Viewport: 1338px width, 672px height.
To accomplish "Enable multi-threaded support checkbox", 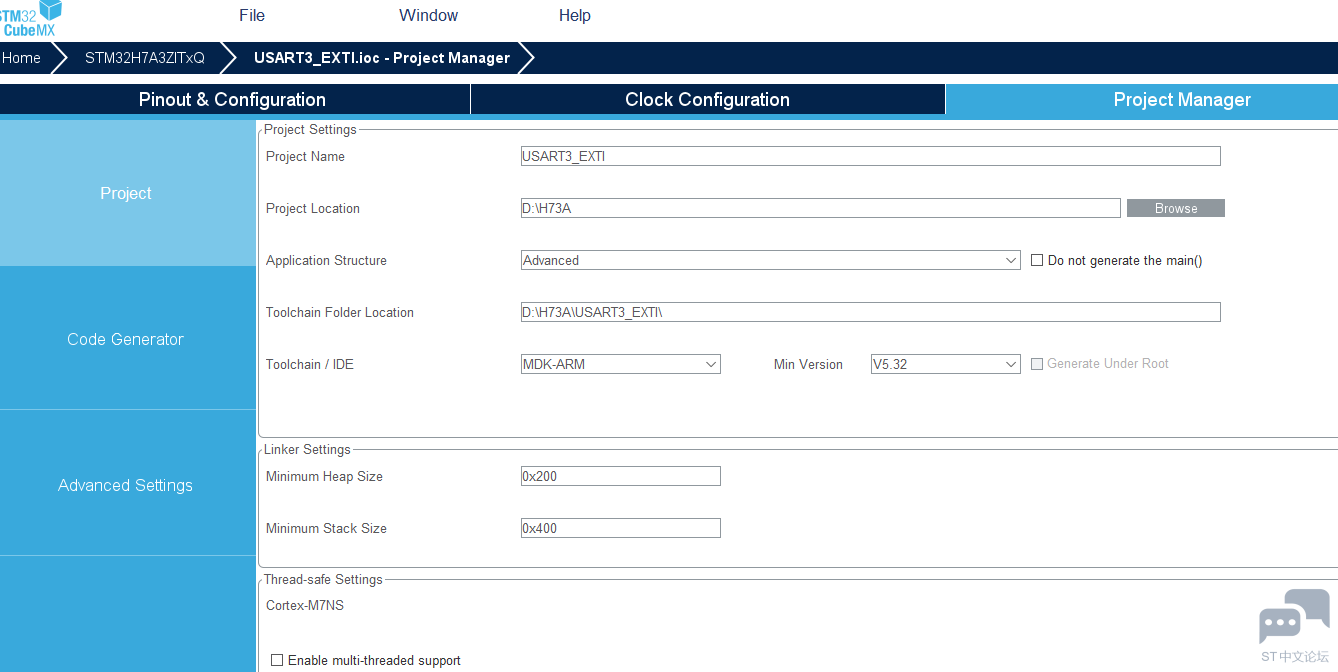I will (x=277, y=660).
